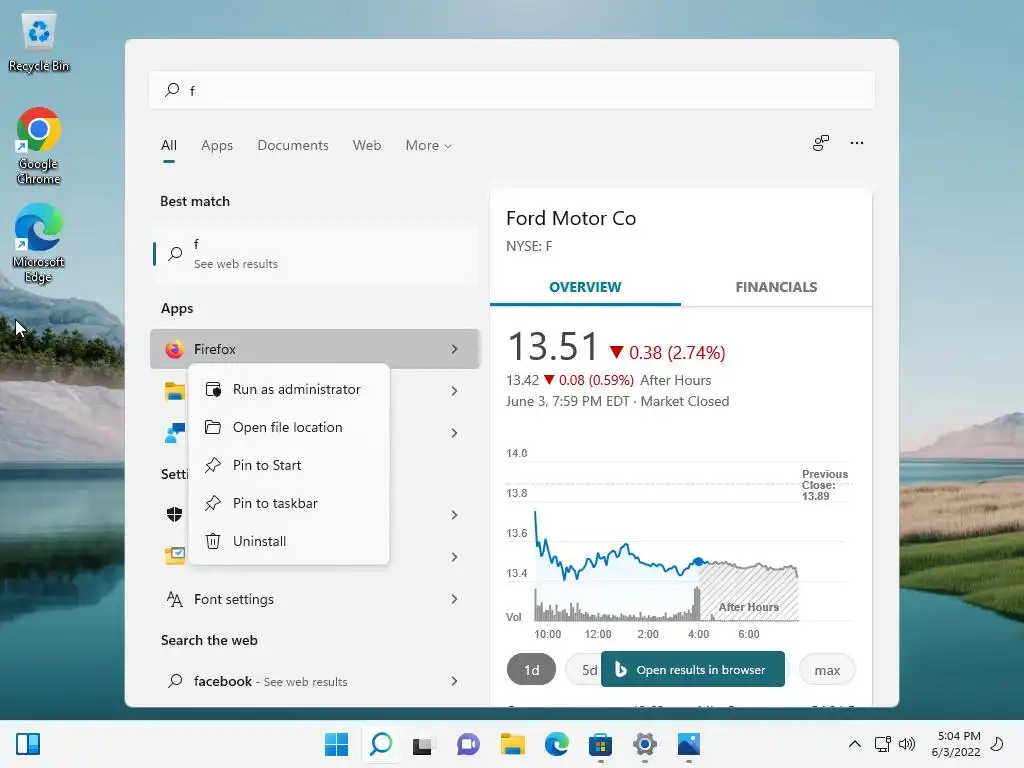Expand the third app result arrow
1024x768 pixels.
pyautogui.click(x=455, y=433)
